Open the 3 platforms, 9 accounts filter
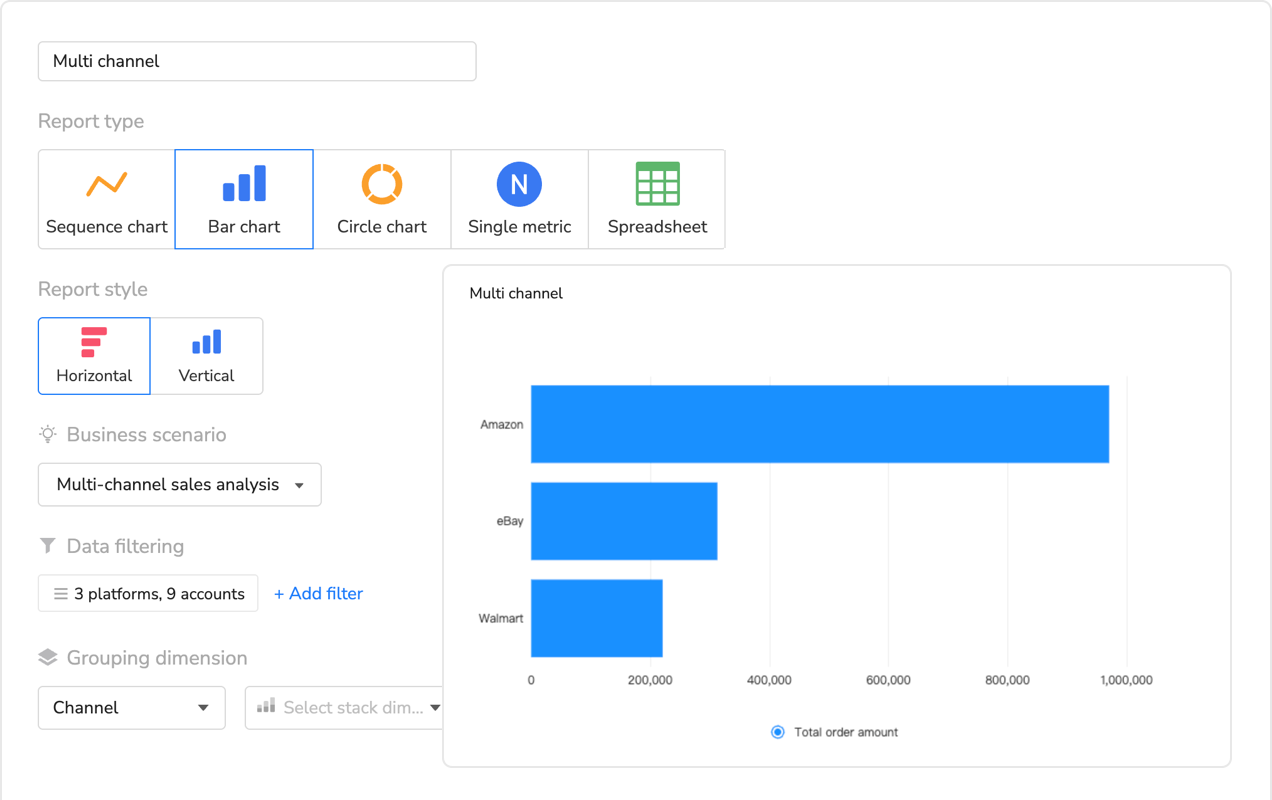Viewport: 1272px width, 800px height. pyautogui.click(x=147, y=593)
